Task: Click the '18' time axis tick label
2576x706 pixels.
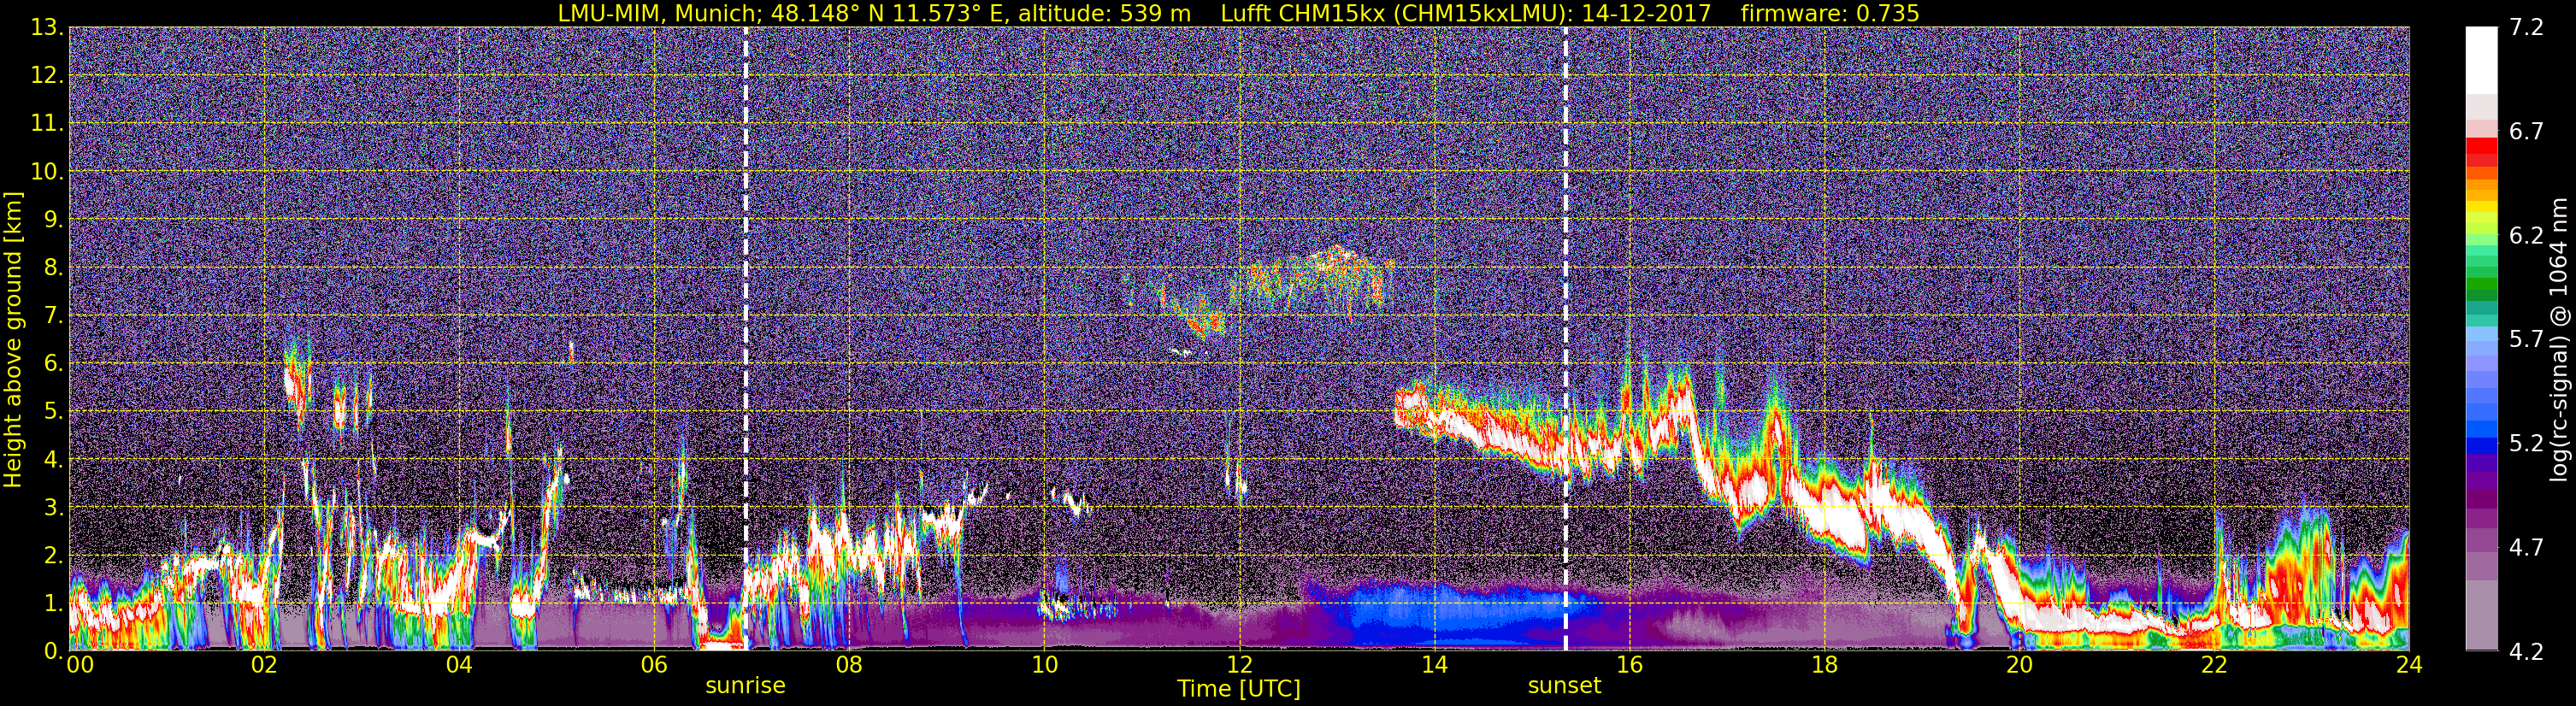Action: coord(1824,665)
